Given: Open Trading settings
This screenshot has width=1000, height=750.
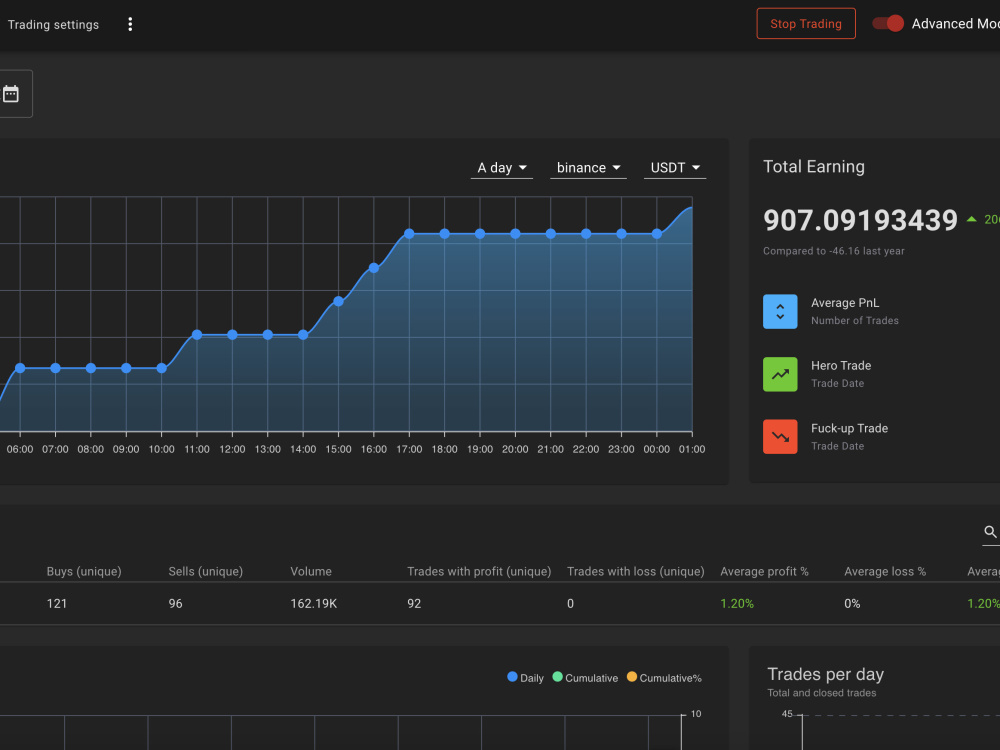Looking at the screenshot, I should 54,25.
